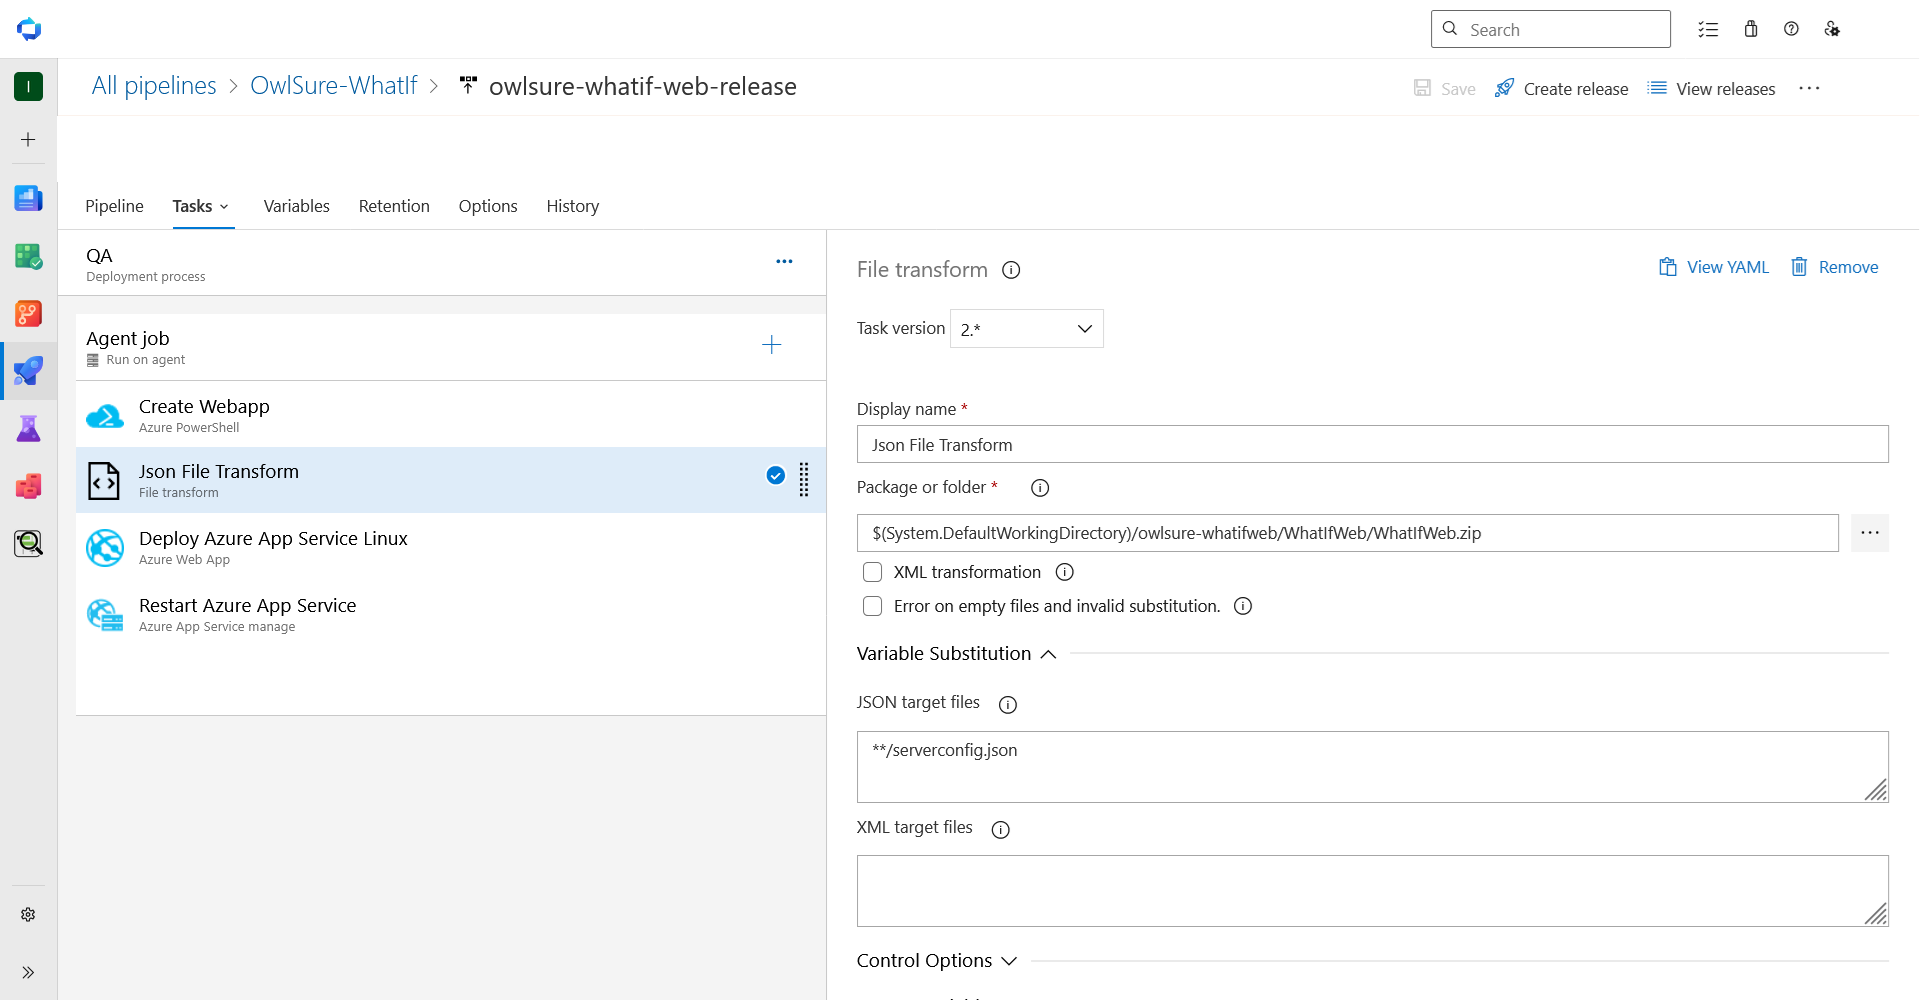The height and width of the screenshot is (1000, 1920).
Task: Open Tasks tab dropdown chevron
Action: [x=224, y=207]
